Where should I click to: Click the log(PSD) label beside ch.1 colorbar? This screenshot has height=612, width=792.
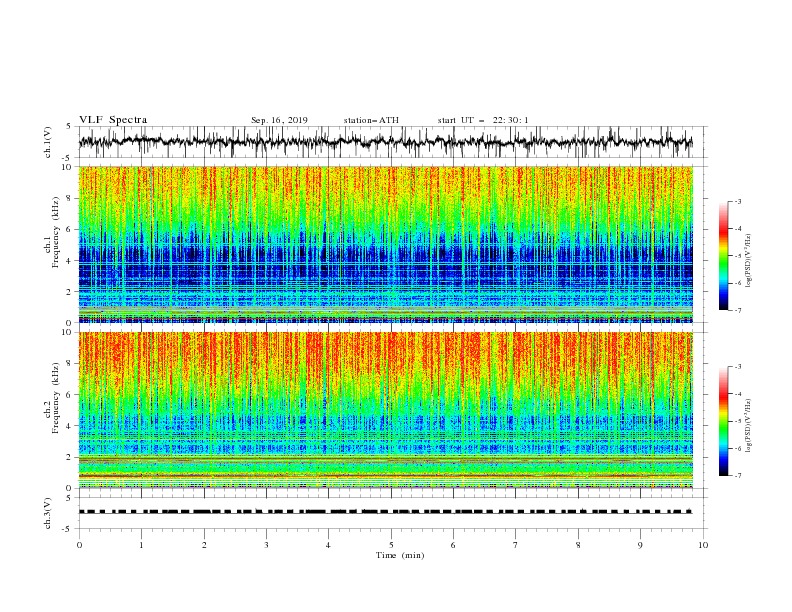click(749, 261)
